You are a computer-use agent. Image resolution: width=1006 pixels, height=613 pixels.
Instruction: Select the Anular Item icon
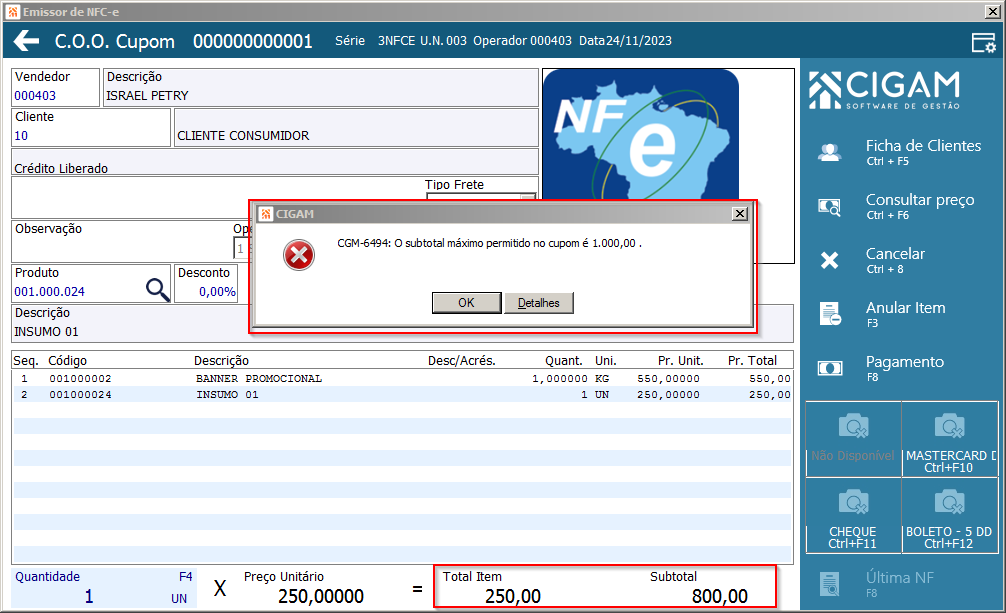coord(830,314)
